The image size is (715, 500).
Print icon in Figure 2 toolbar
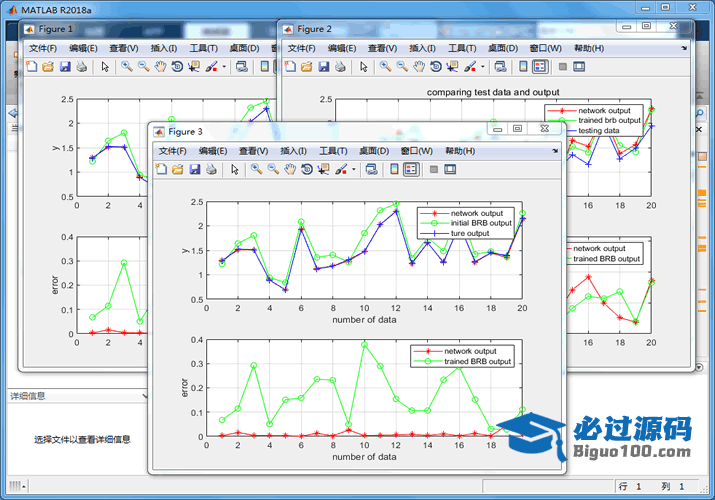[340, 67]
